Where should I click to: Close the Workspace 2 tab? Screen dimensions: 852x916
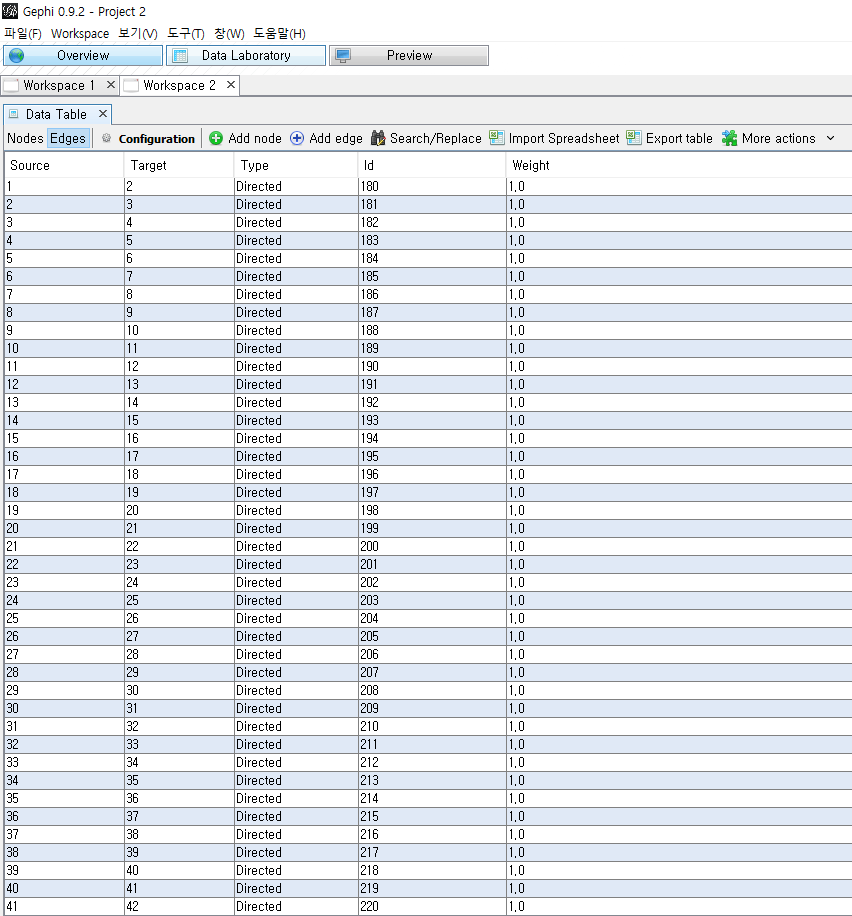pos(231,86)
